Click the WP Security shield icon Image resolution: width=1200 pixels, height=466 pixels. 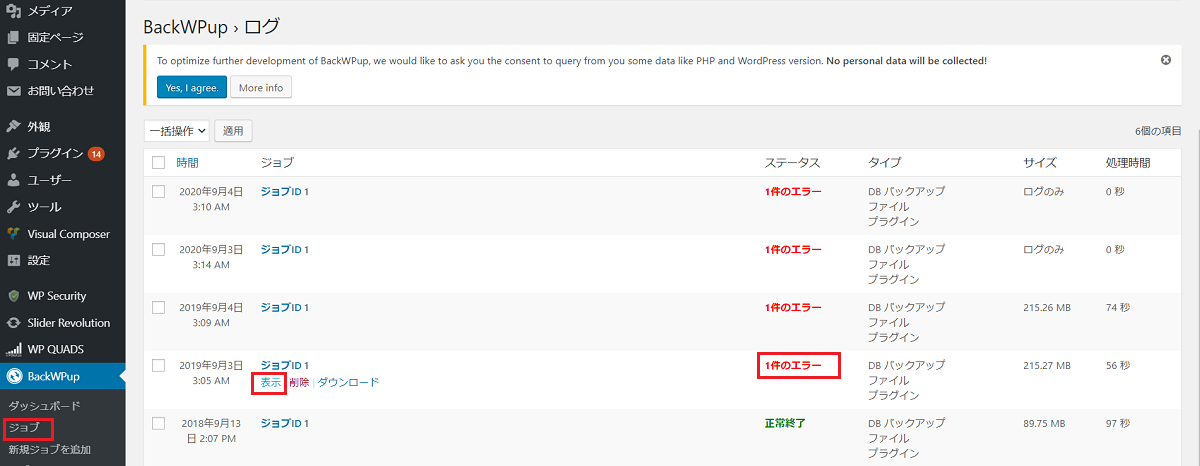(x=14, y=296)
